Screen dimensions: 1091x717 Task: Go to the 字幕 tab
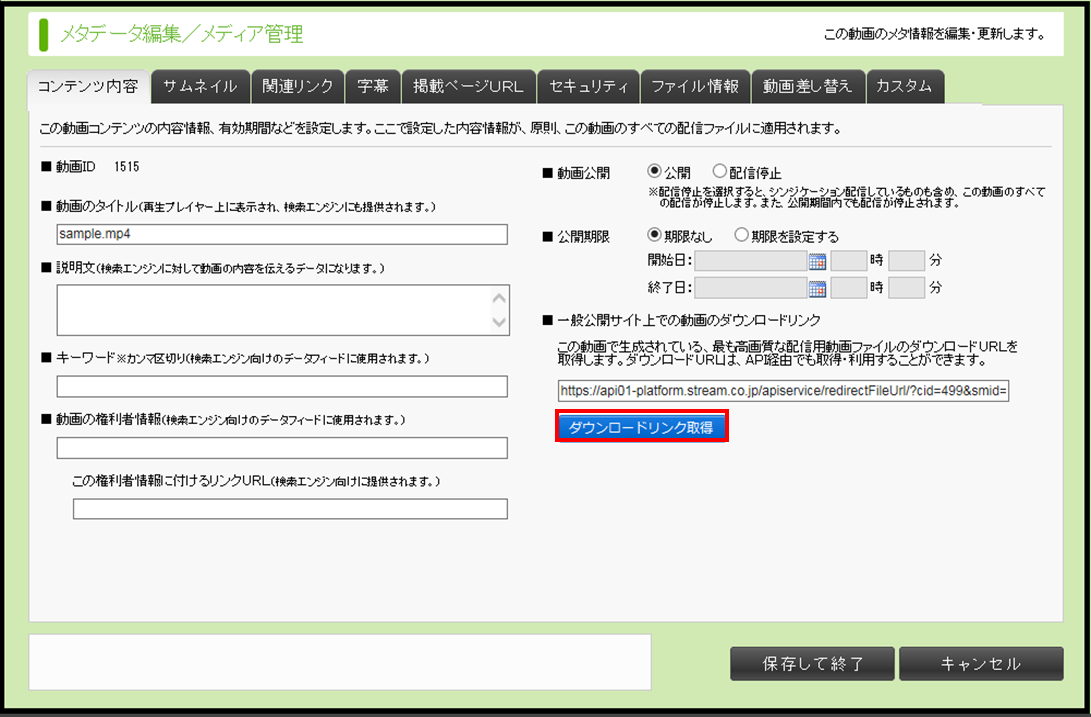373,87
